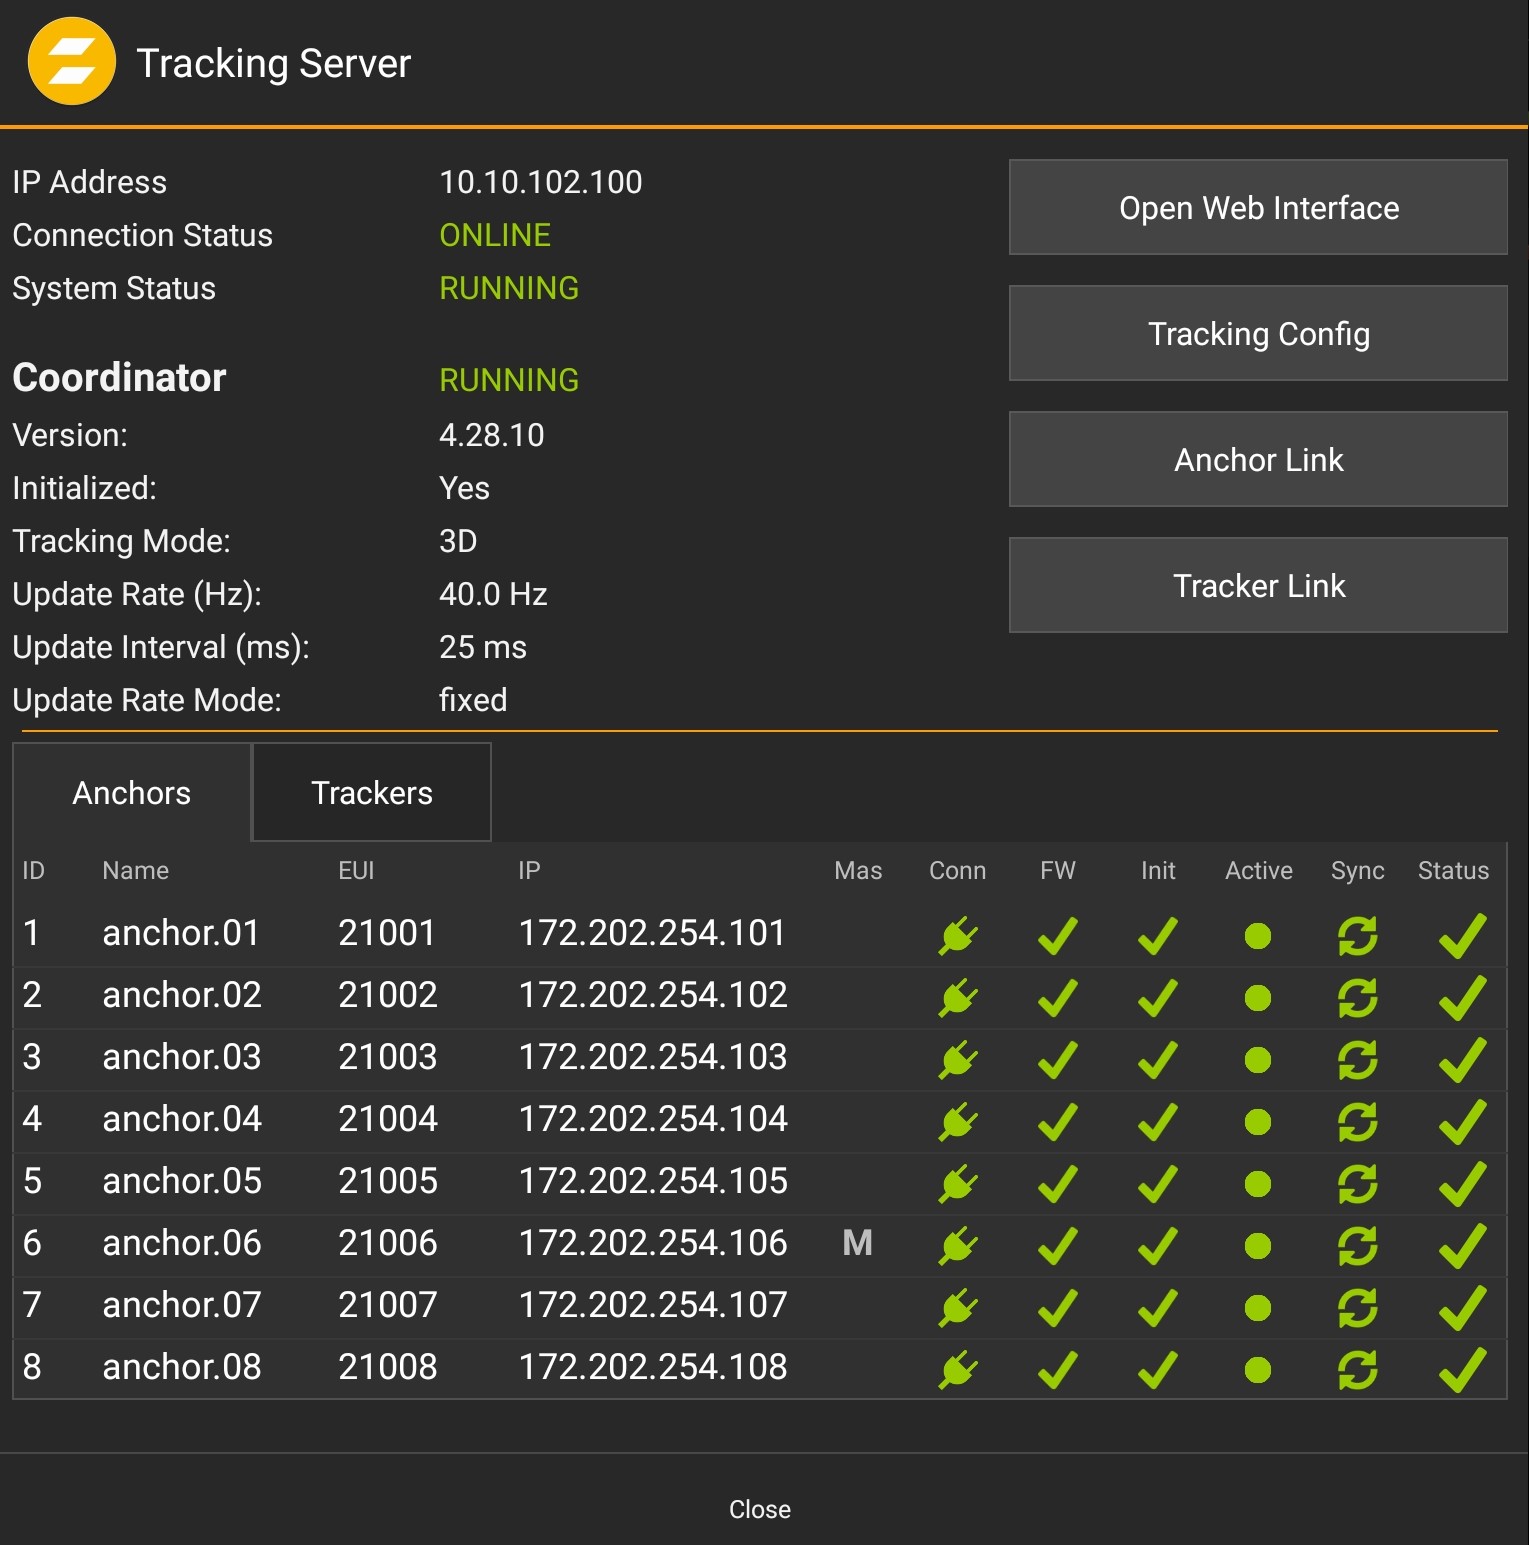Click the M master marker on anchor.06
Screen dimensions: 1529x1545
[x=857, y=1243]
